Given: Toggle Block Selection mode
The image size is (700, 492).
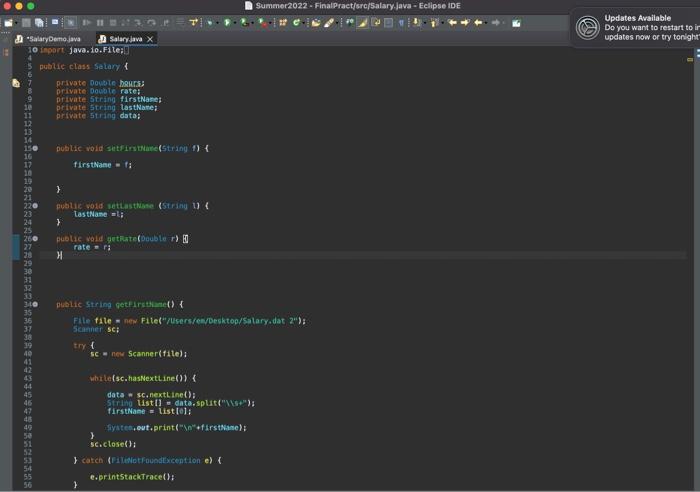Looking at the screenshot, I should (x=388, y=22).
